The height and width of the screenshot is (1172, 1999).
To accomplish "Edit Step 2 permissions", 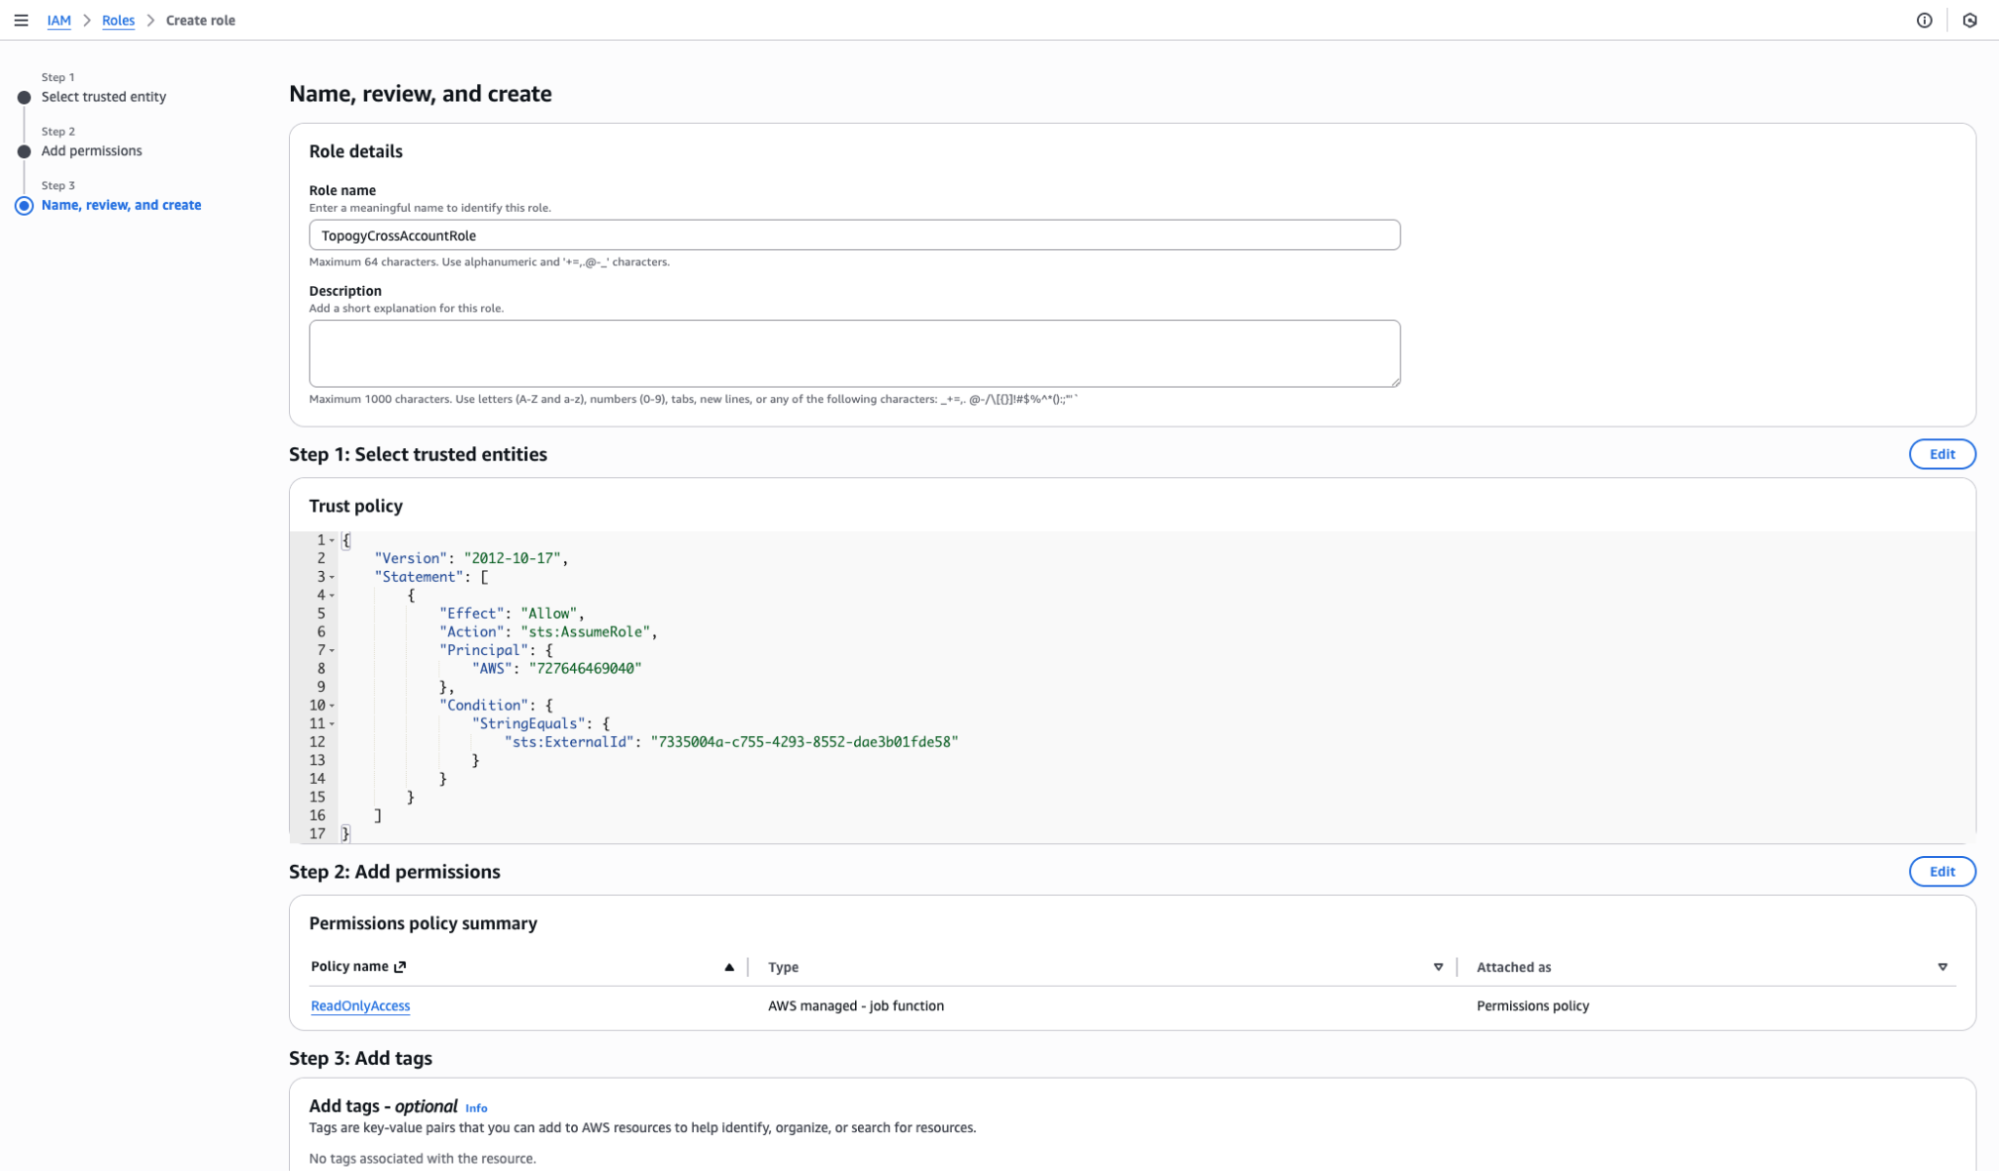I will pos(1942,872).
